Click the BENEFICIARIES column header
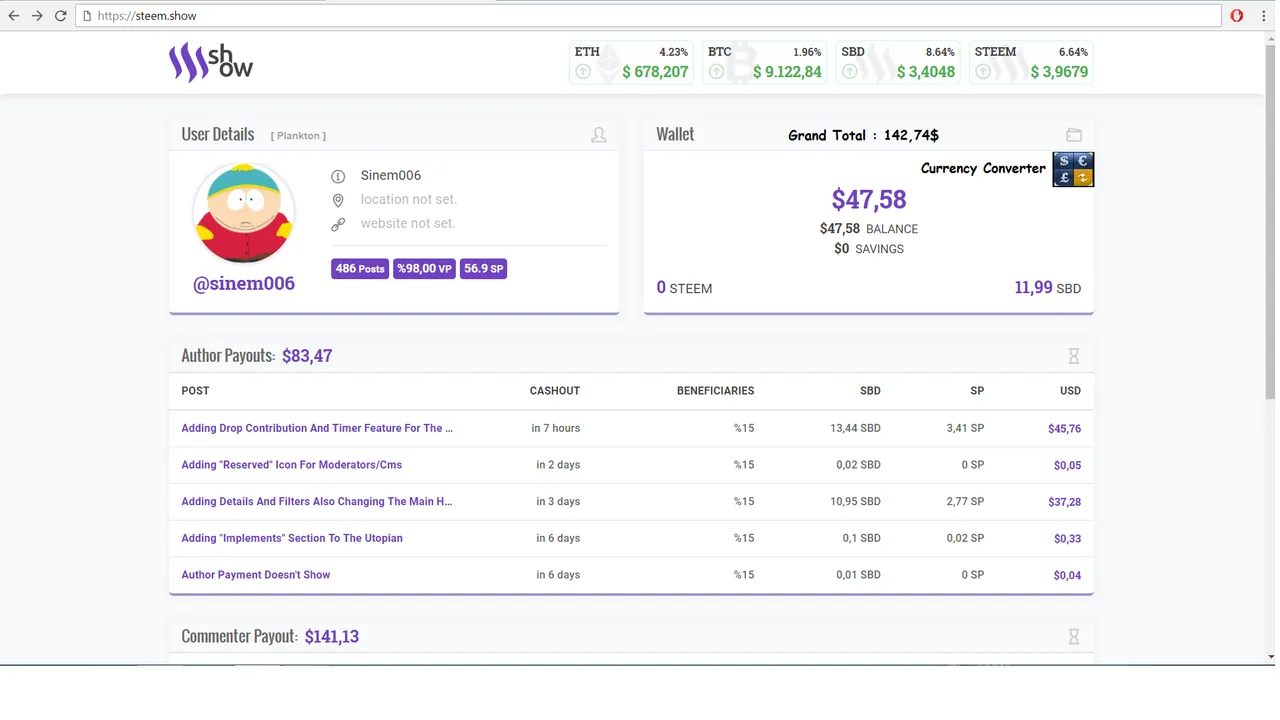The height and width of the screenshot is (720, 1280). 716,391
